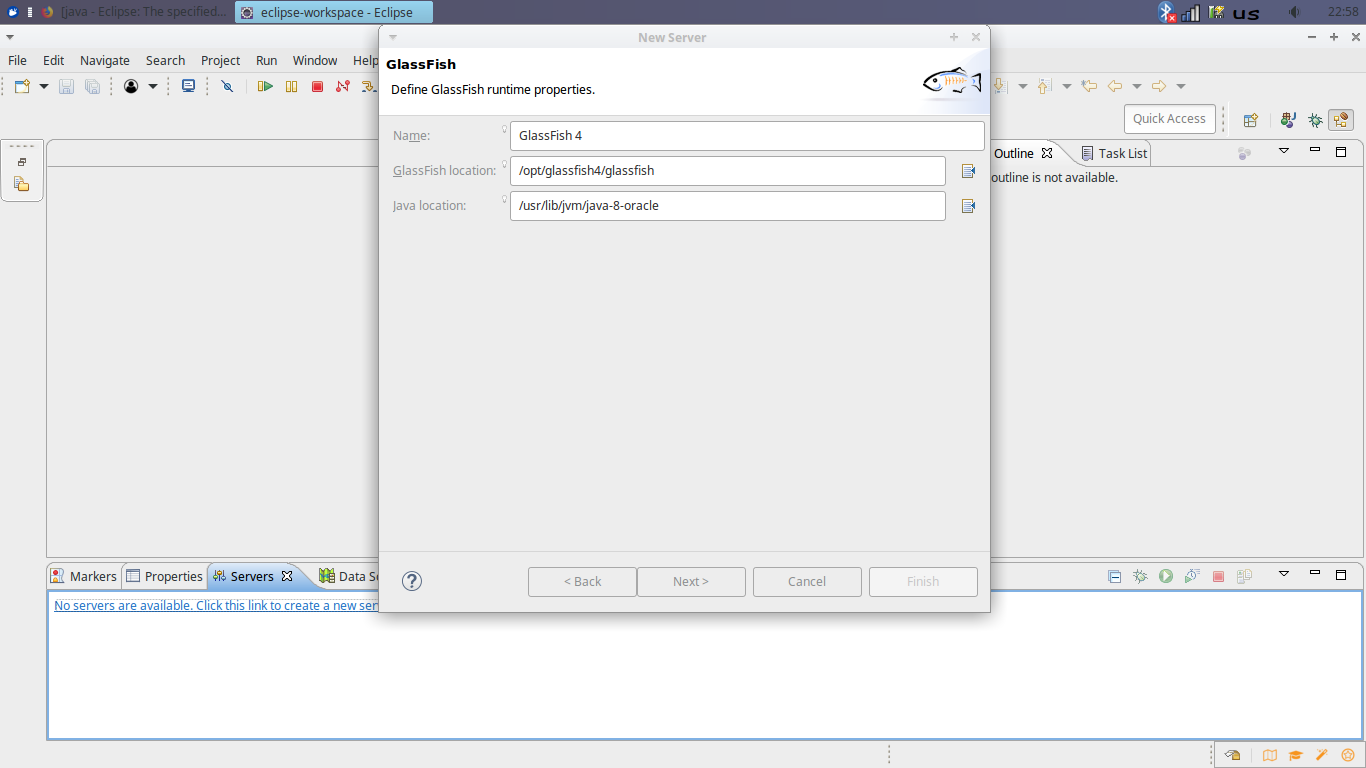
Task: Open help in the New Server dialog
Action: tap(412, 581)
